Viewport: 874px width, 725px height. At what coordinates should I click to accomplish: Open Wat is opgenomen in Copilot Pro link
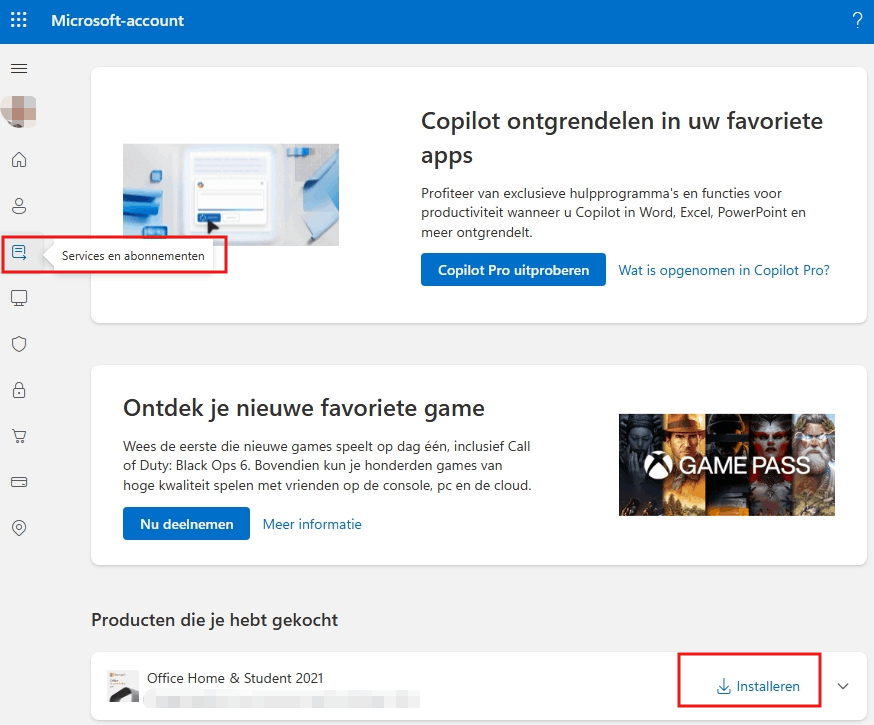coord(724,270)
